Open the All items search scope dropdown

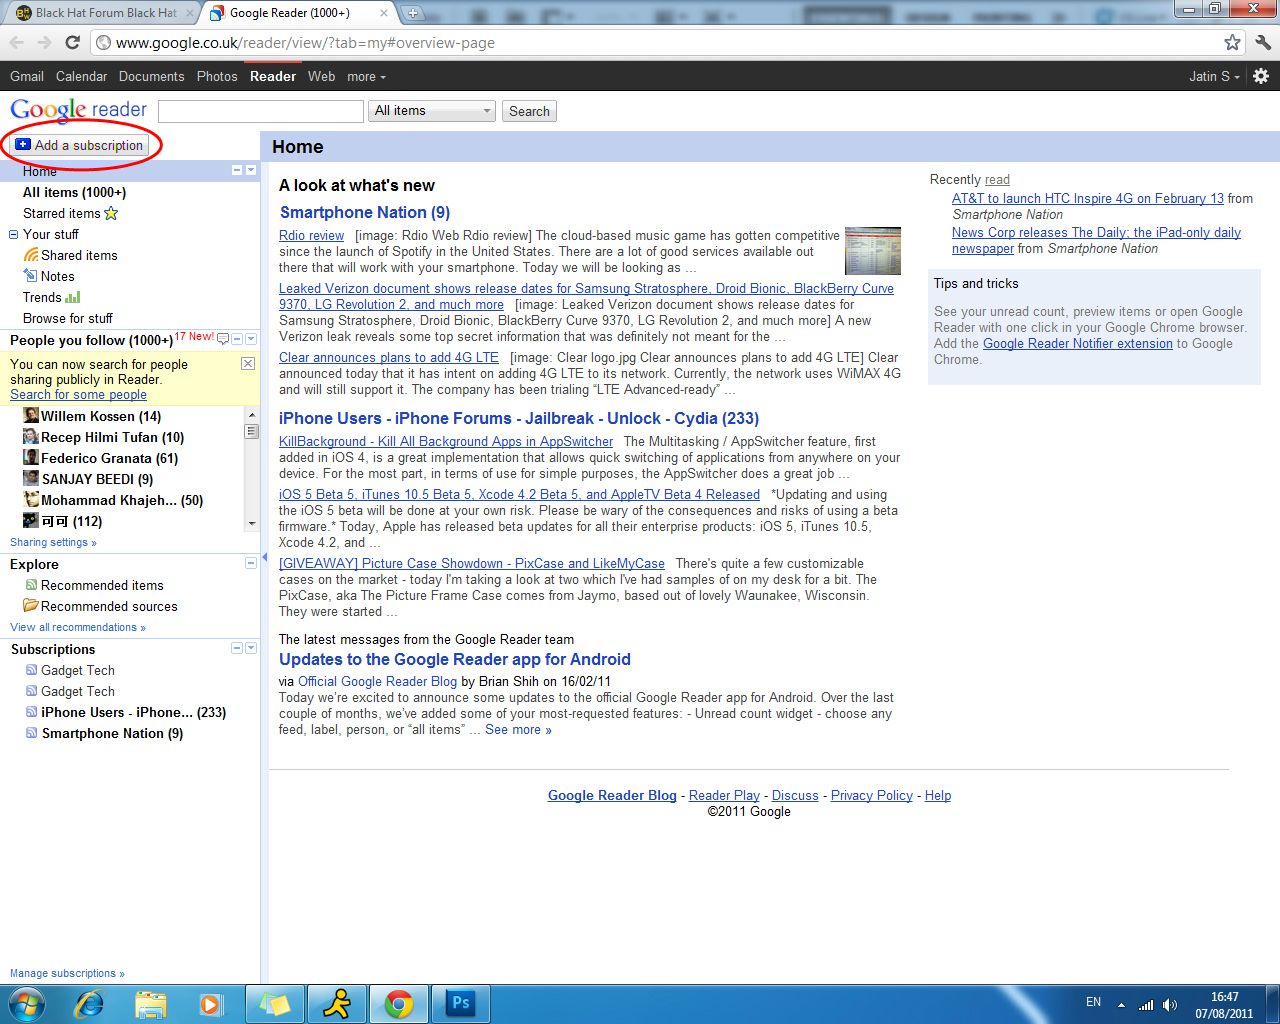(432, 111)
